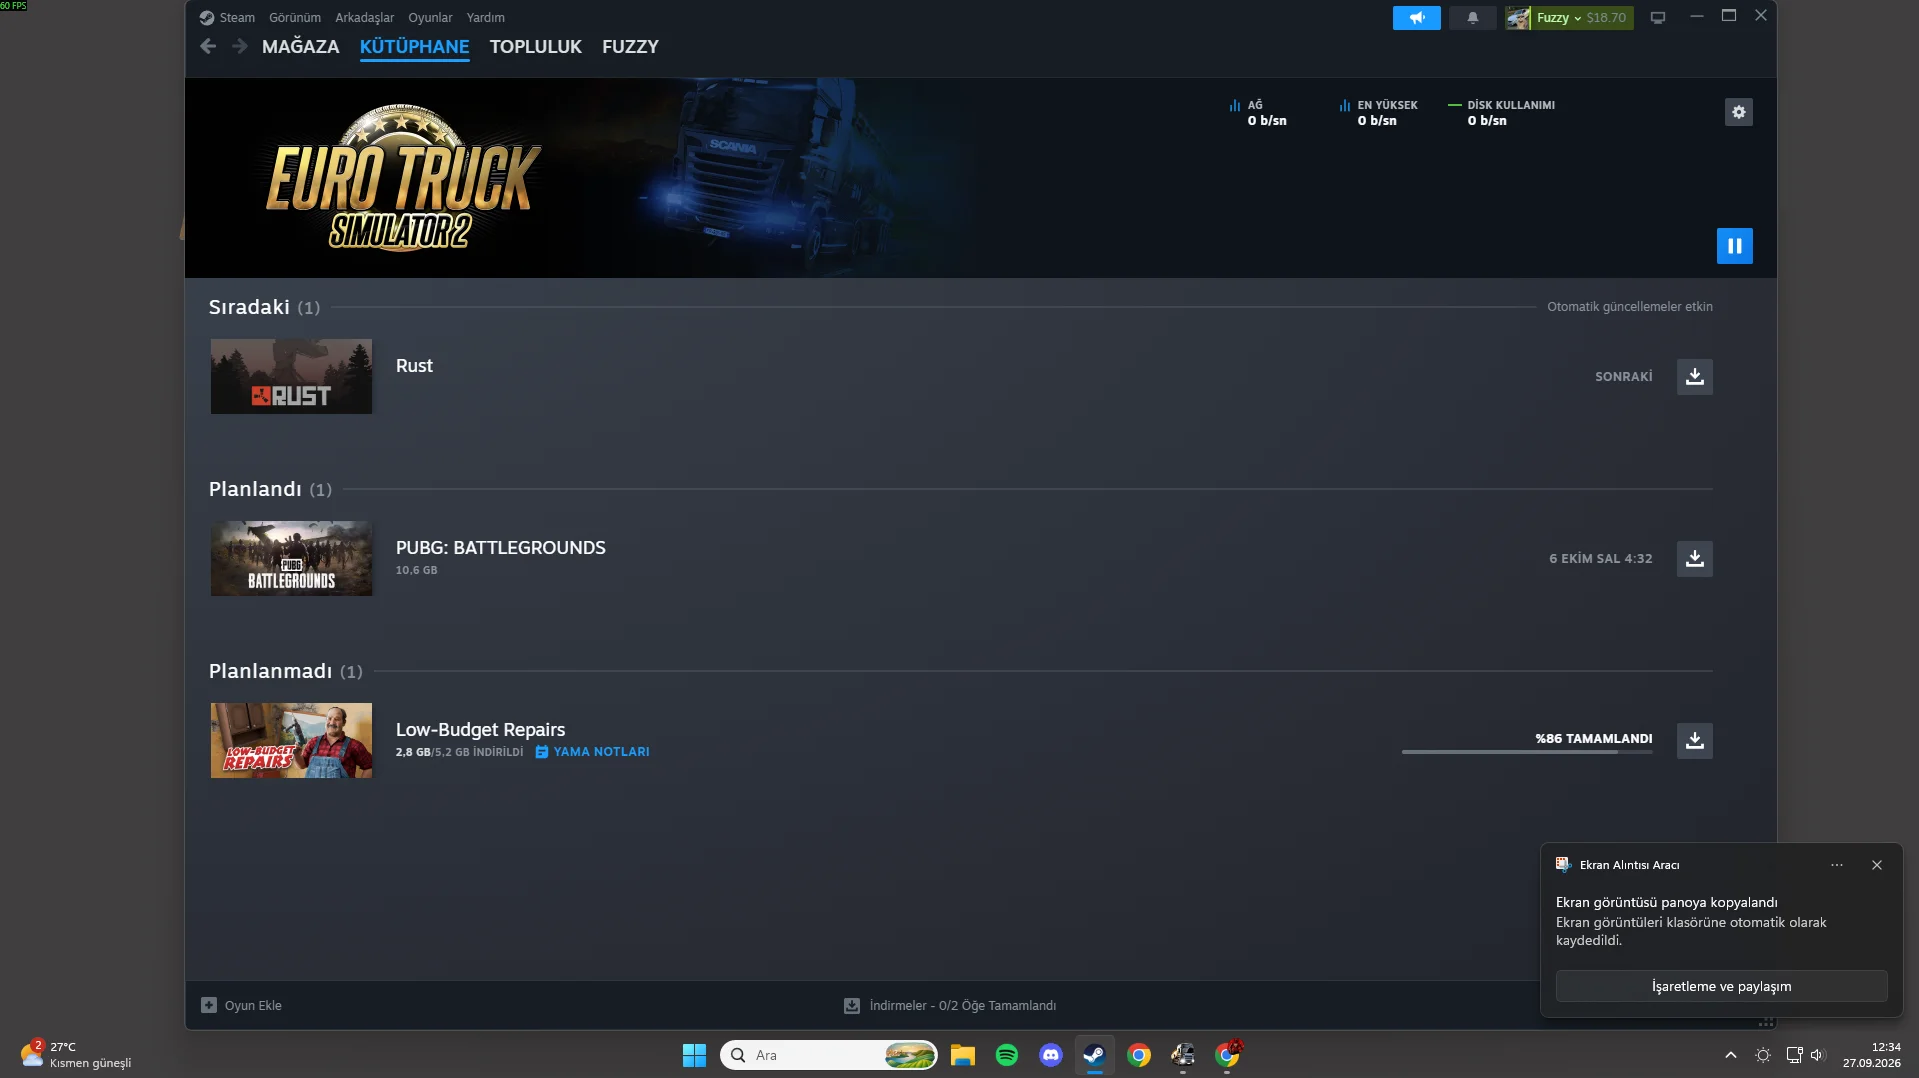This screenshot has width=1919, height=1078.
Task: Open Spotify from the taskbar
Action: click(x=1006, y=1055)
